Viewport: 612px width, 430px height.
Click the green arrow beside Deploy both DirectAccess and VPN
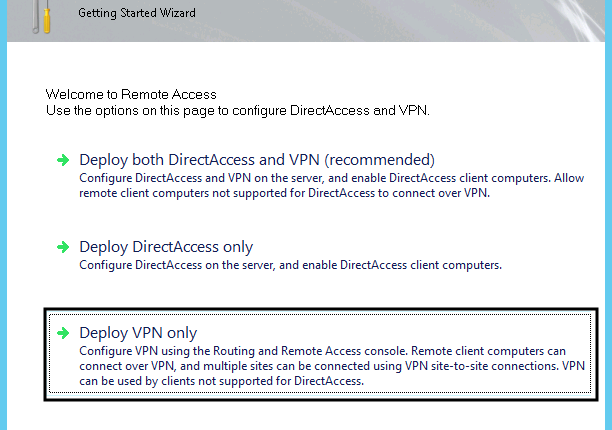click(62, 160)
